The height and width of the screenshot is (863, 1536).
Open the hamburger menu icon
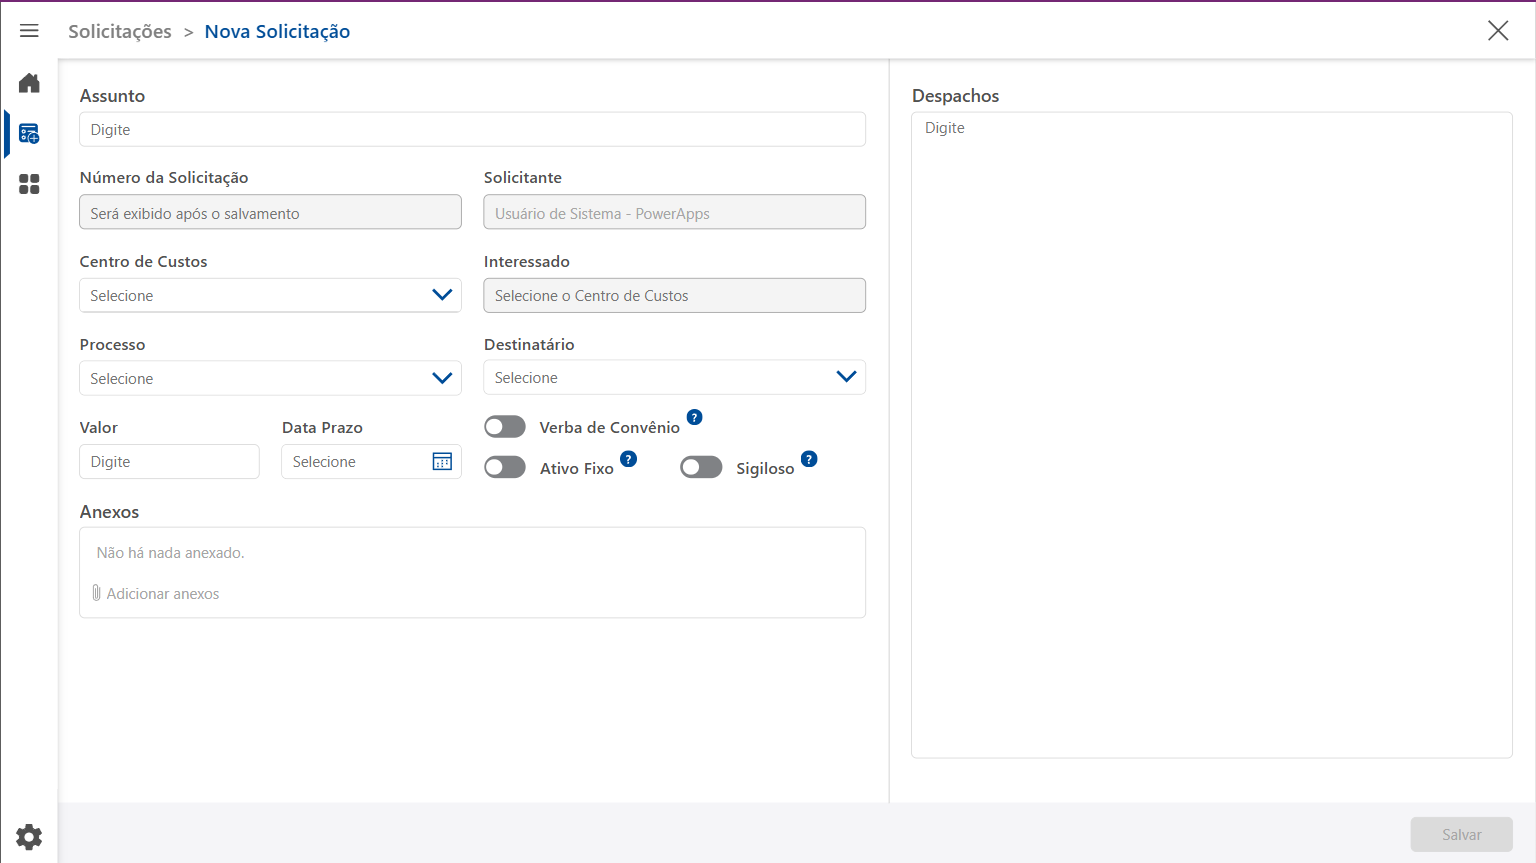click(x=29, y=31)
